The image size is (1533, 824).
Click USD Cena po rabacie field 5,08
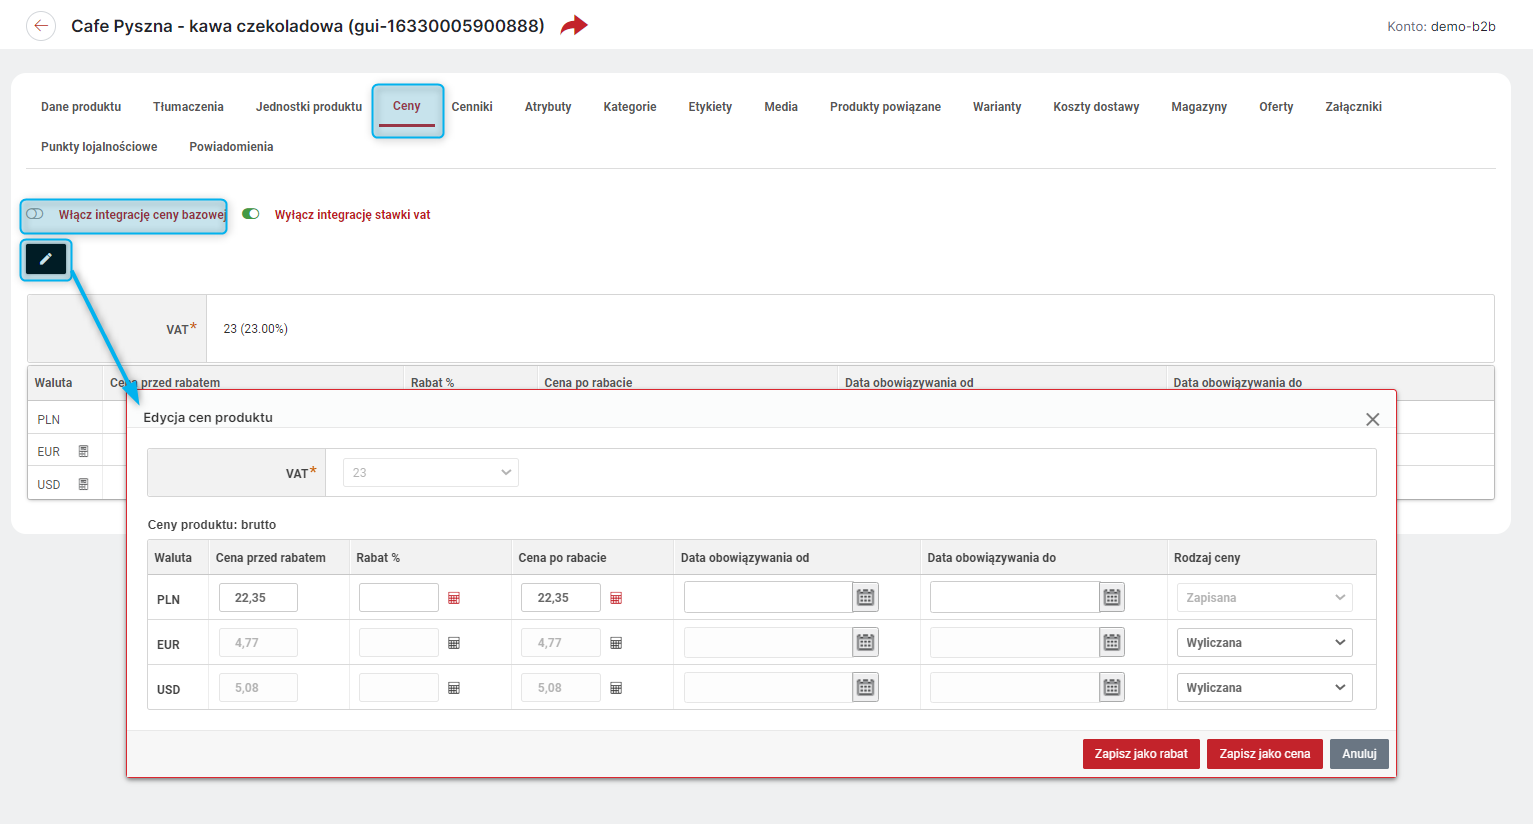[x=561, y=687]
